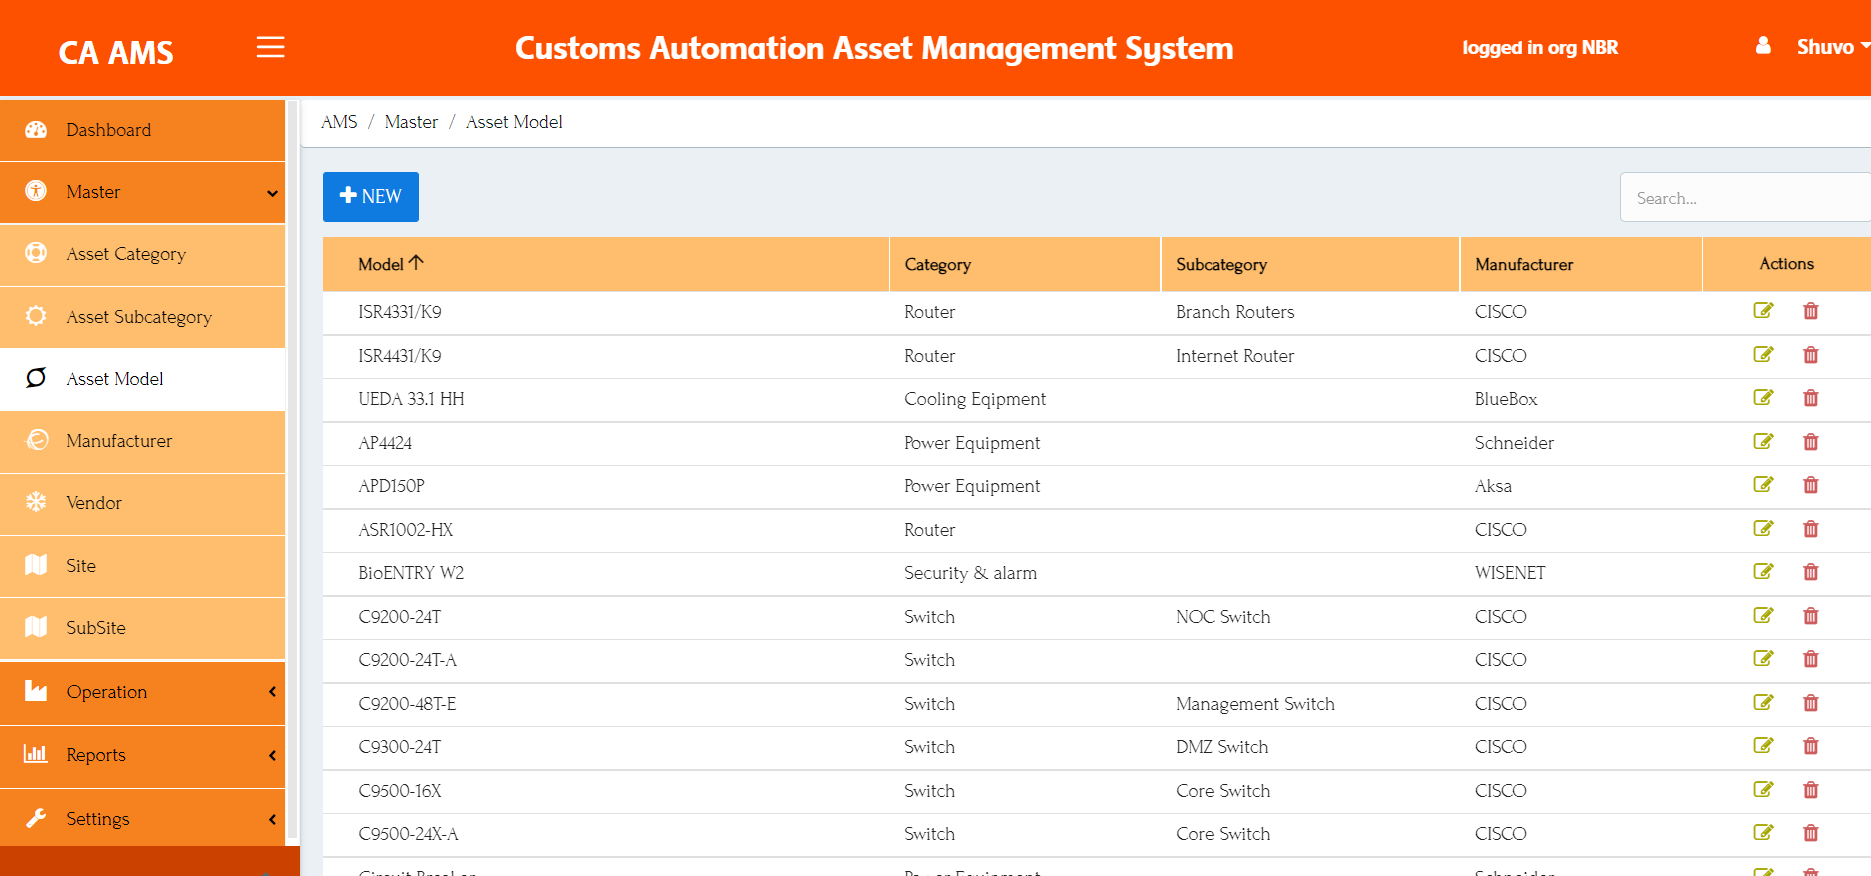Delete the C9500-16X model row

[1810, 790]
